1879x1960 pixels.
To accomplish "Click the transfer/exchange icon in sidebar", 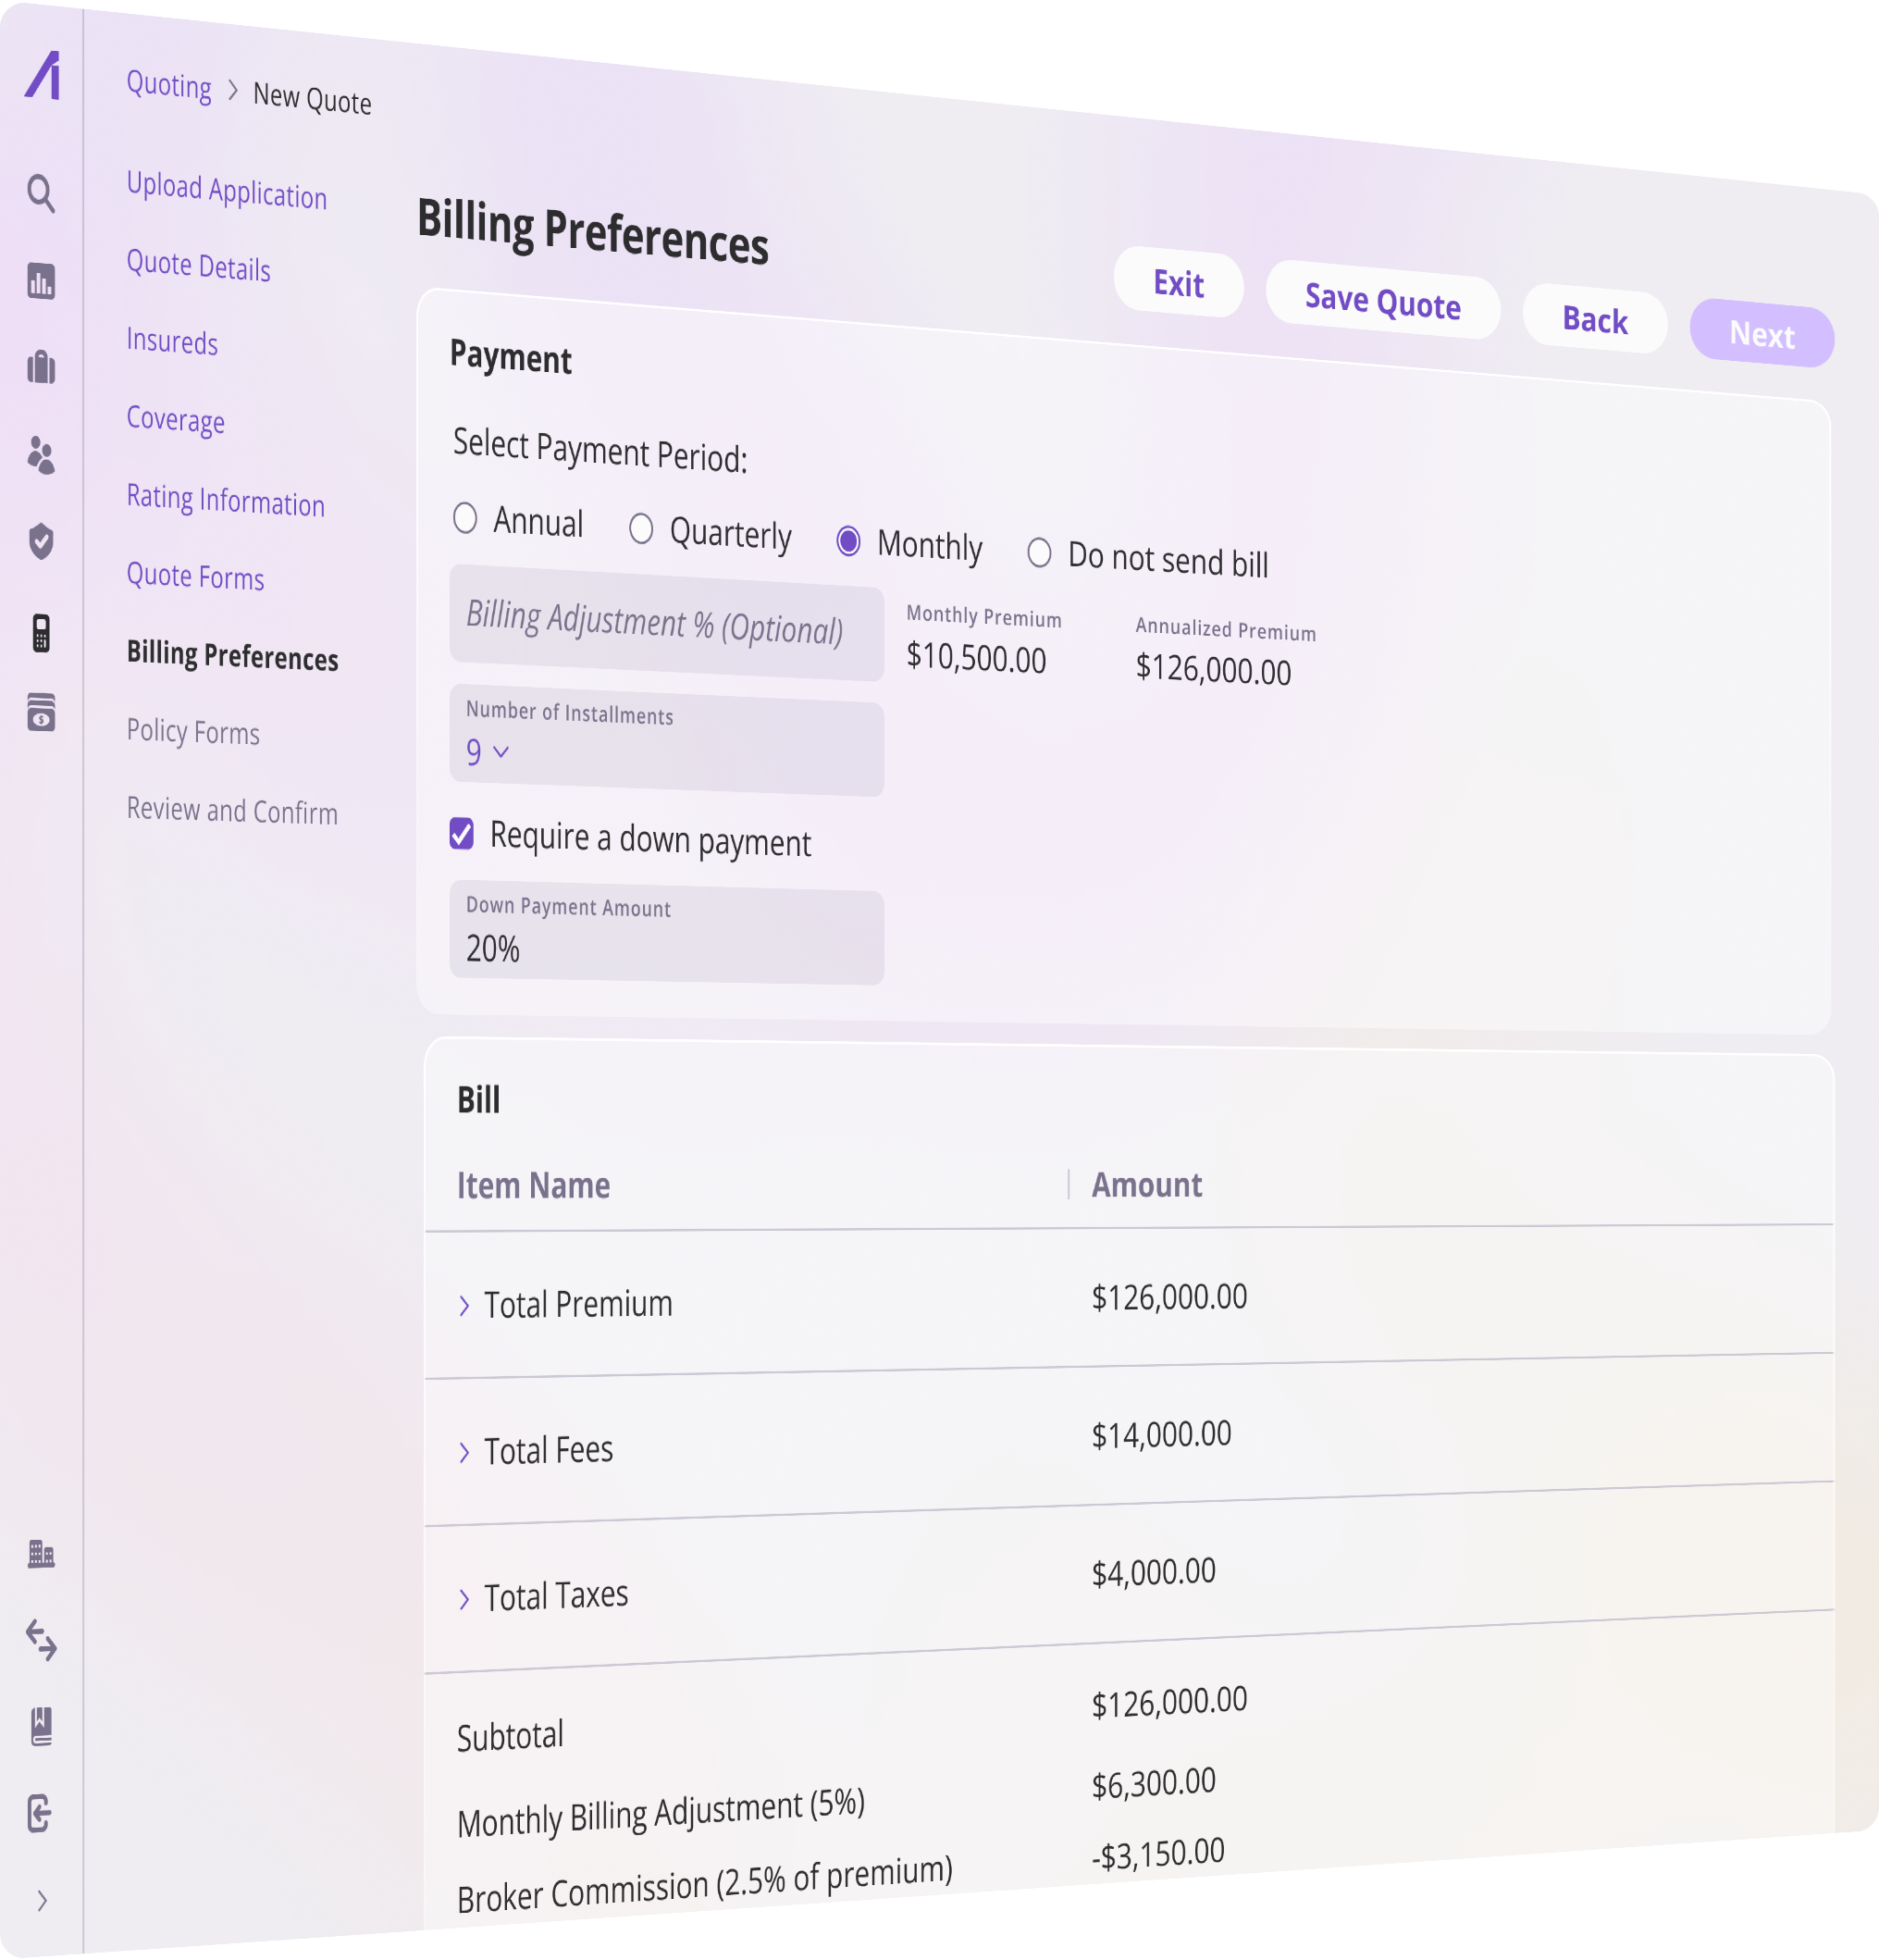I will click(47, 1640).
